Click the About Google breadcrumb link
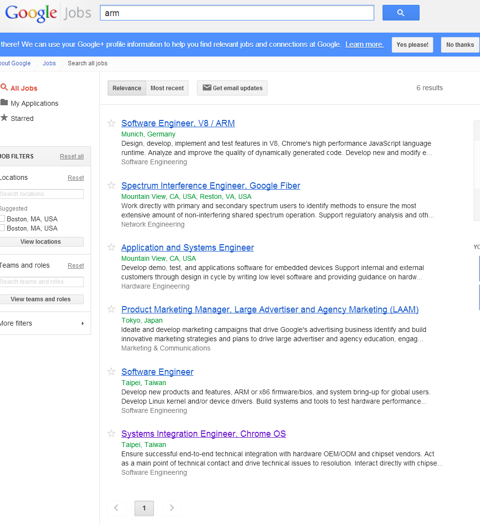 [15, 63]
